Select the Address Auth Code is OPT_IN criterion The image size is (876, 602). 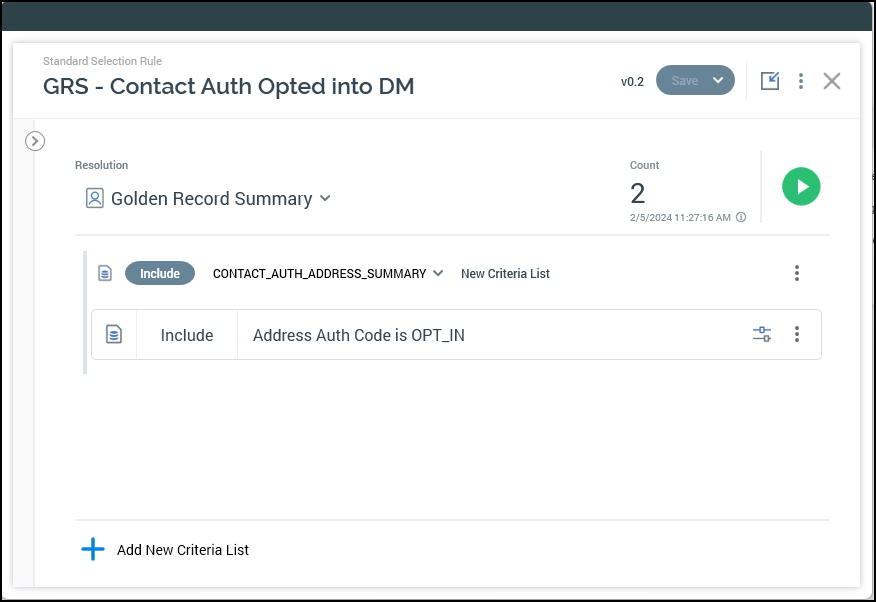click(359, 335)
